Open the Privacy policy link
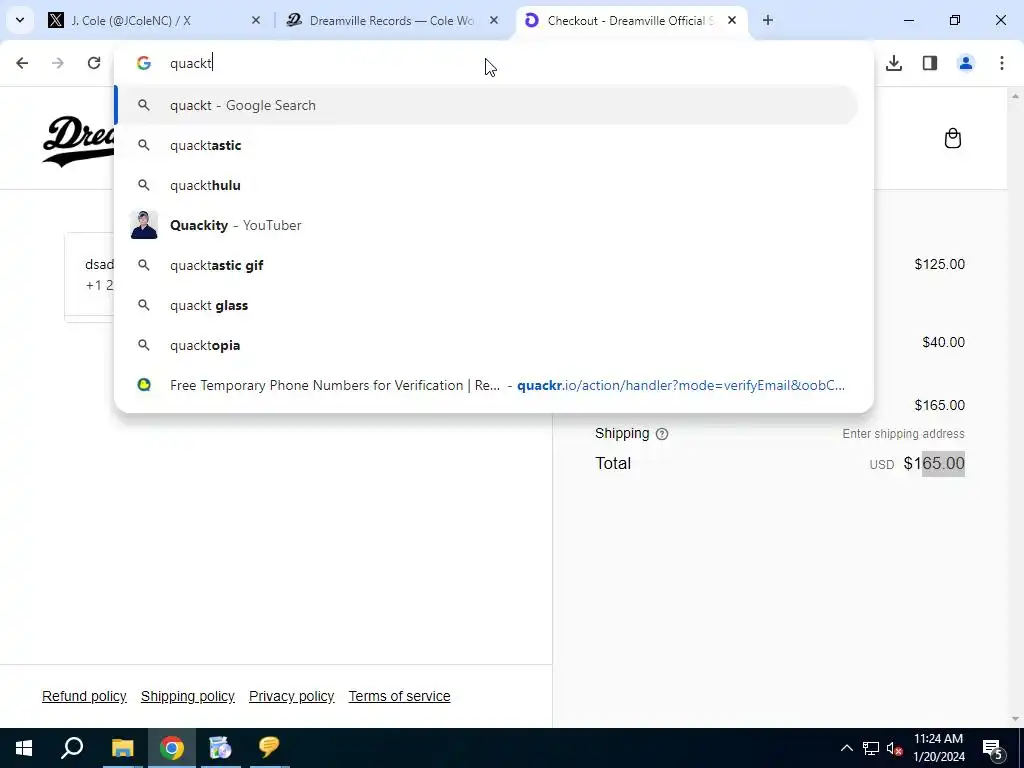 point(291,696)
